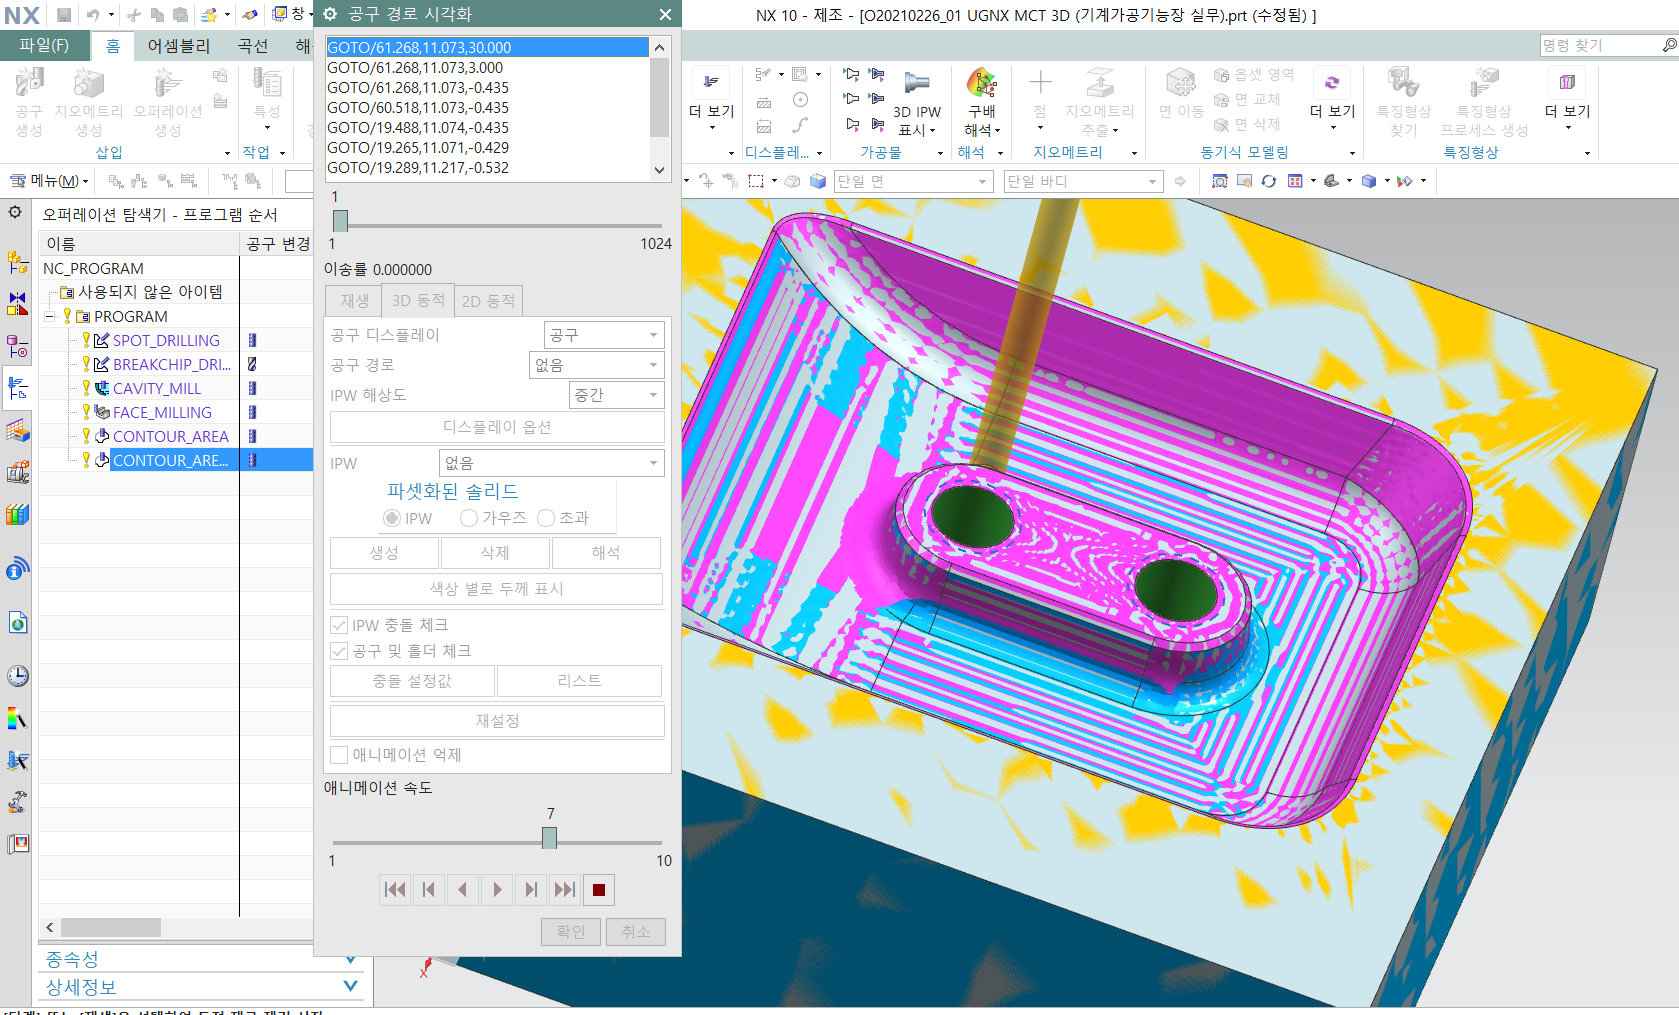The width and height of the screenshot is (1679, 1015).
Task: Click the Analyze (해석) button in dialog
Action: click(606, 553)
